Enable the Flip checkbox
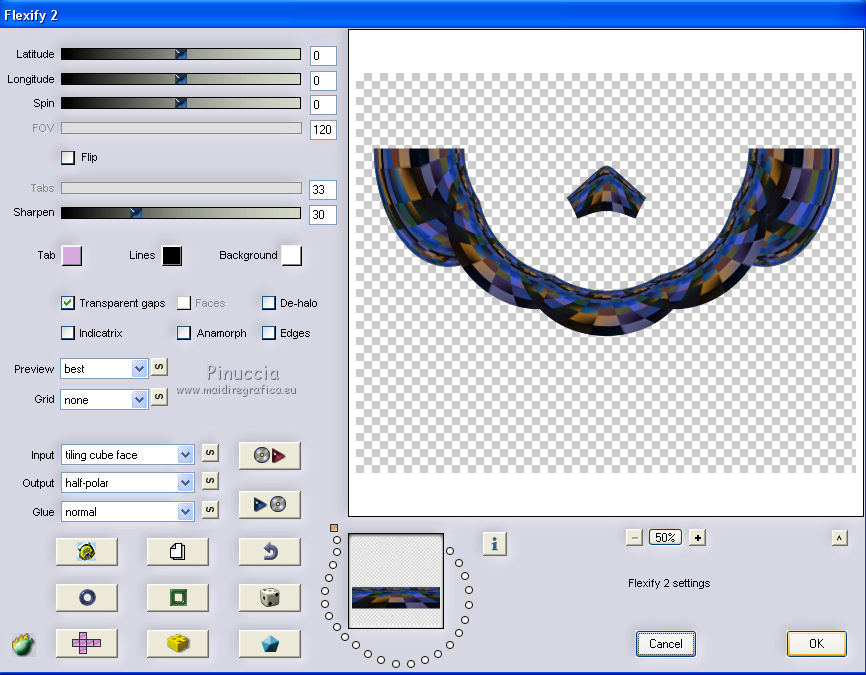 68,157
